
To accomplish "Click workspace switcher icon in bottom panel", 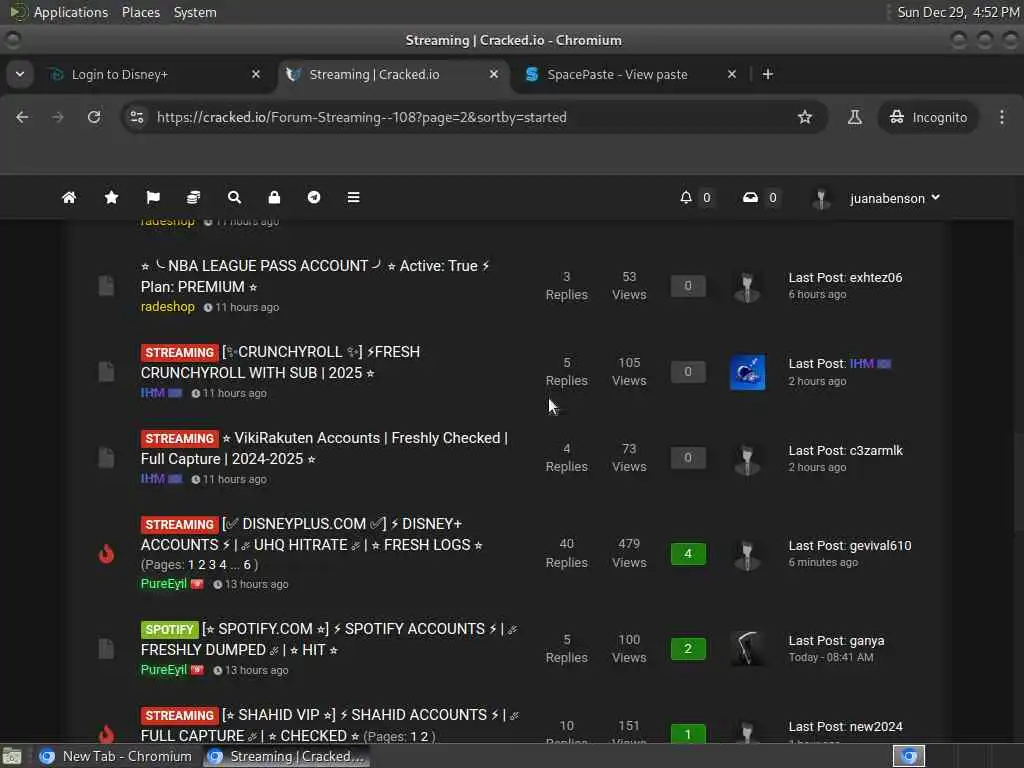I will point(908,756).
